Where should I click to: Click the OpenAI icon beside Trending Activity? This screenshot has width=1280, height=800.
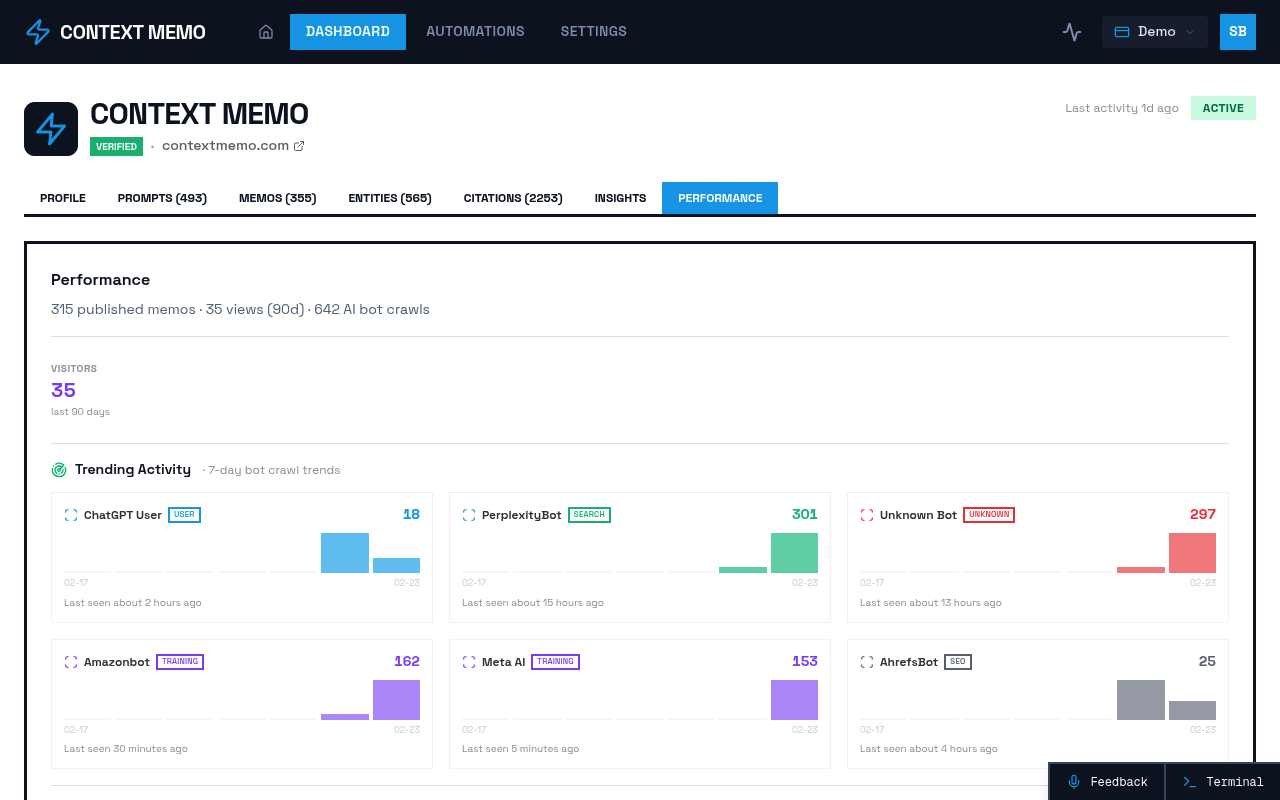point(57,469)
